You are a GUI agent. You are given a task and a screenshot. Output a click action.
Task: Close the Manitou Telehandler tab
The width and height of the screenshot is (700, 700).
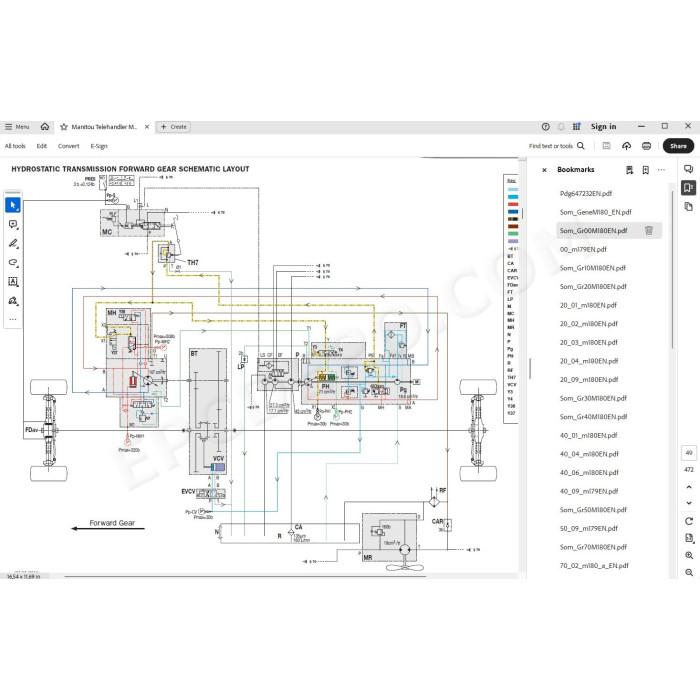pos(147,127)
